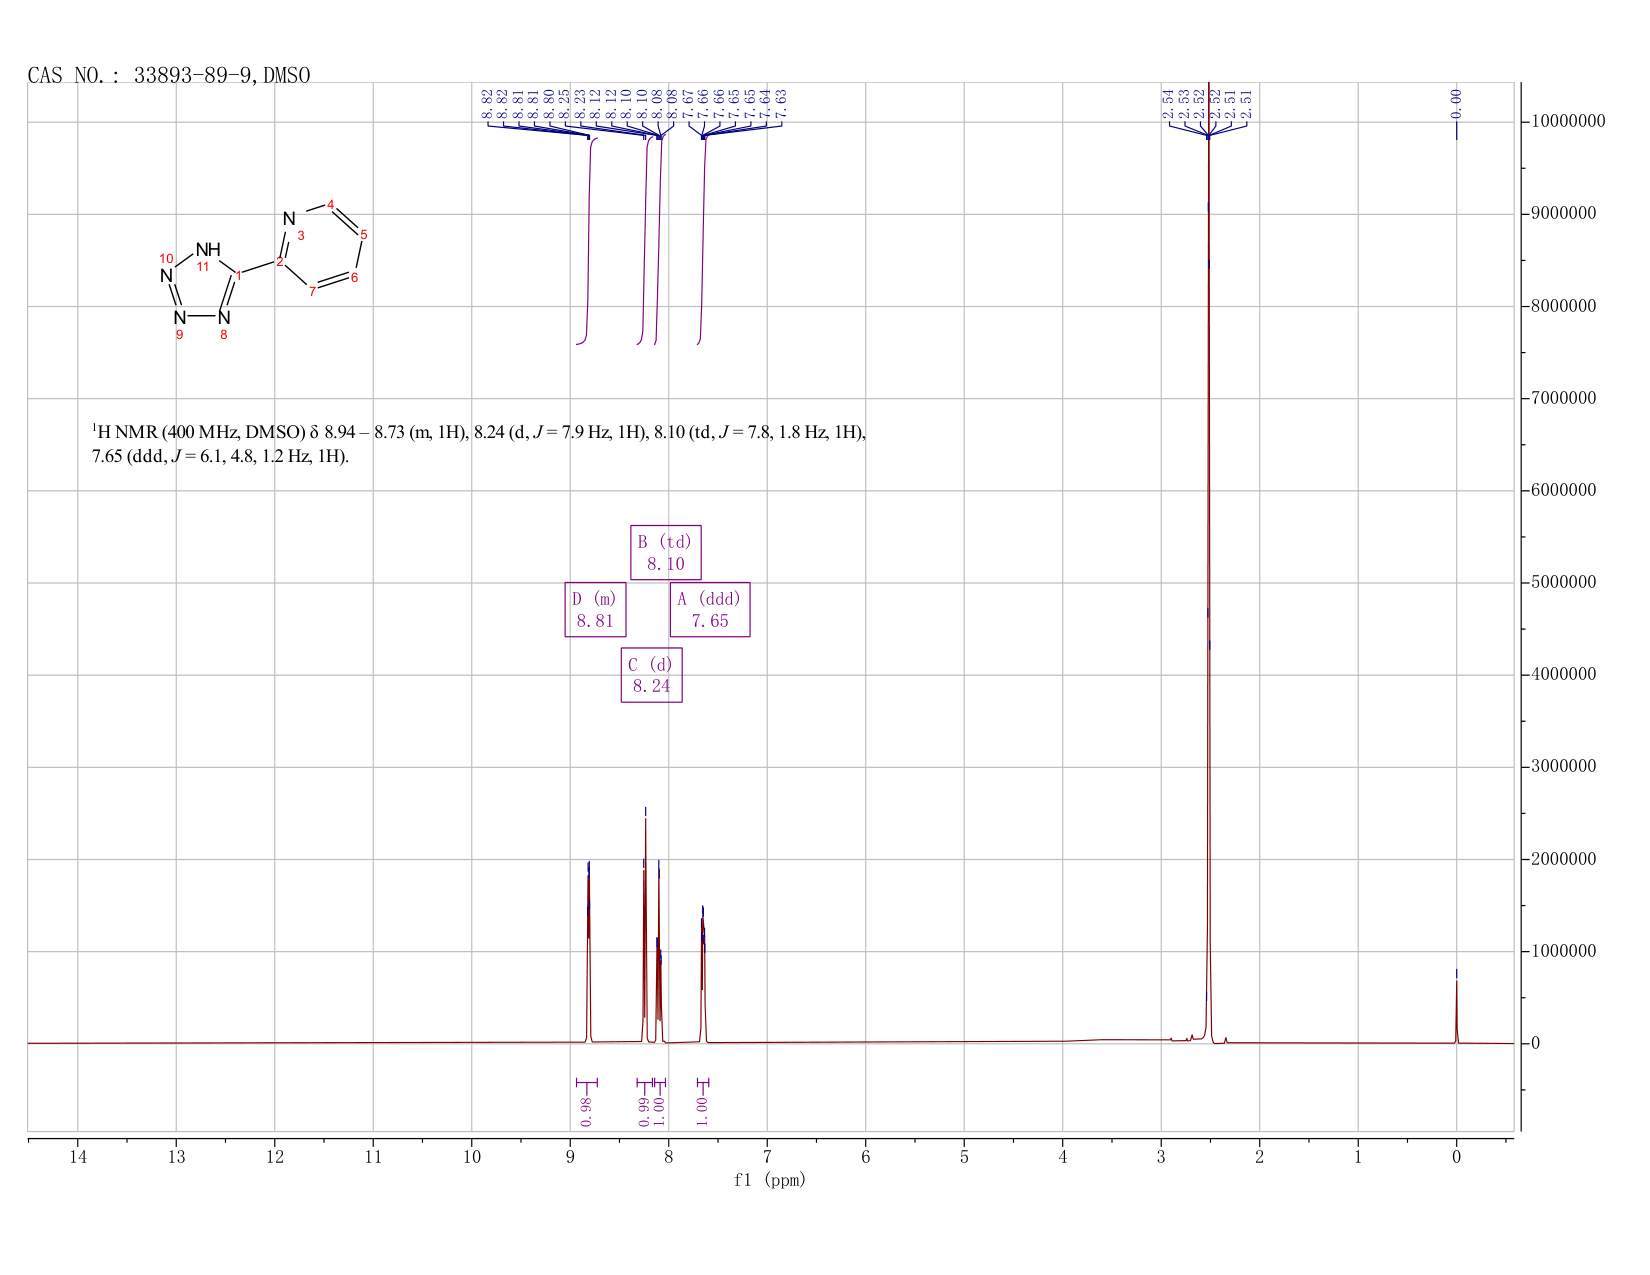This screenshot has width=1650, height=1275.
Task: Click the 6000000 intensity axis label
Action: (1563, 490)
